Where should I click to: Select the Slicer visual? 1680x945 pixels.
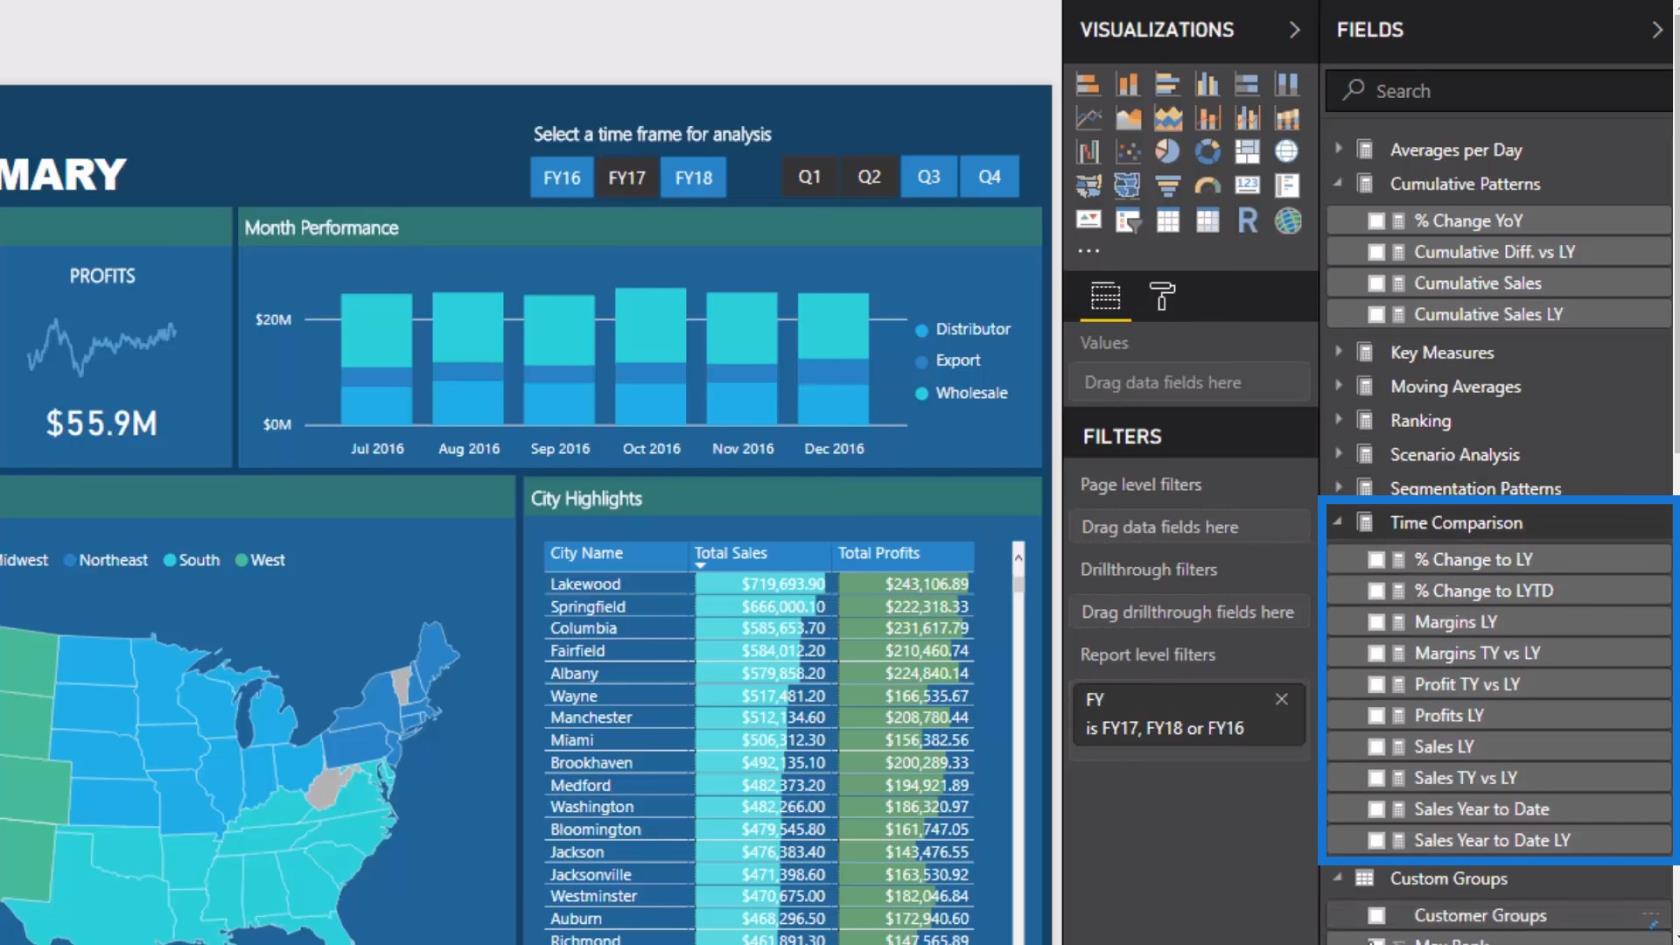click(1128, 220)
